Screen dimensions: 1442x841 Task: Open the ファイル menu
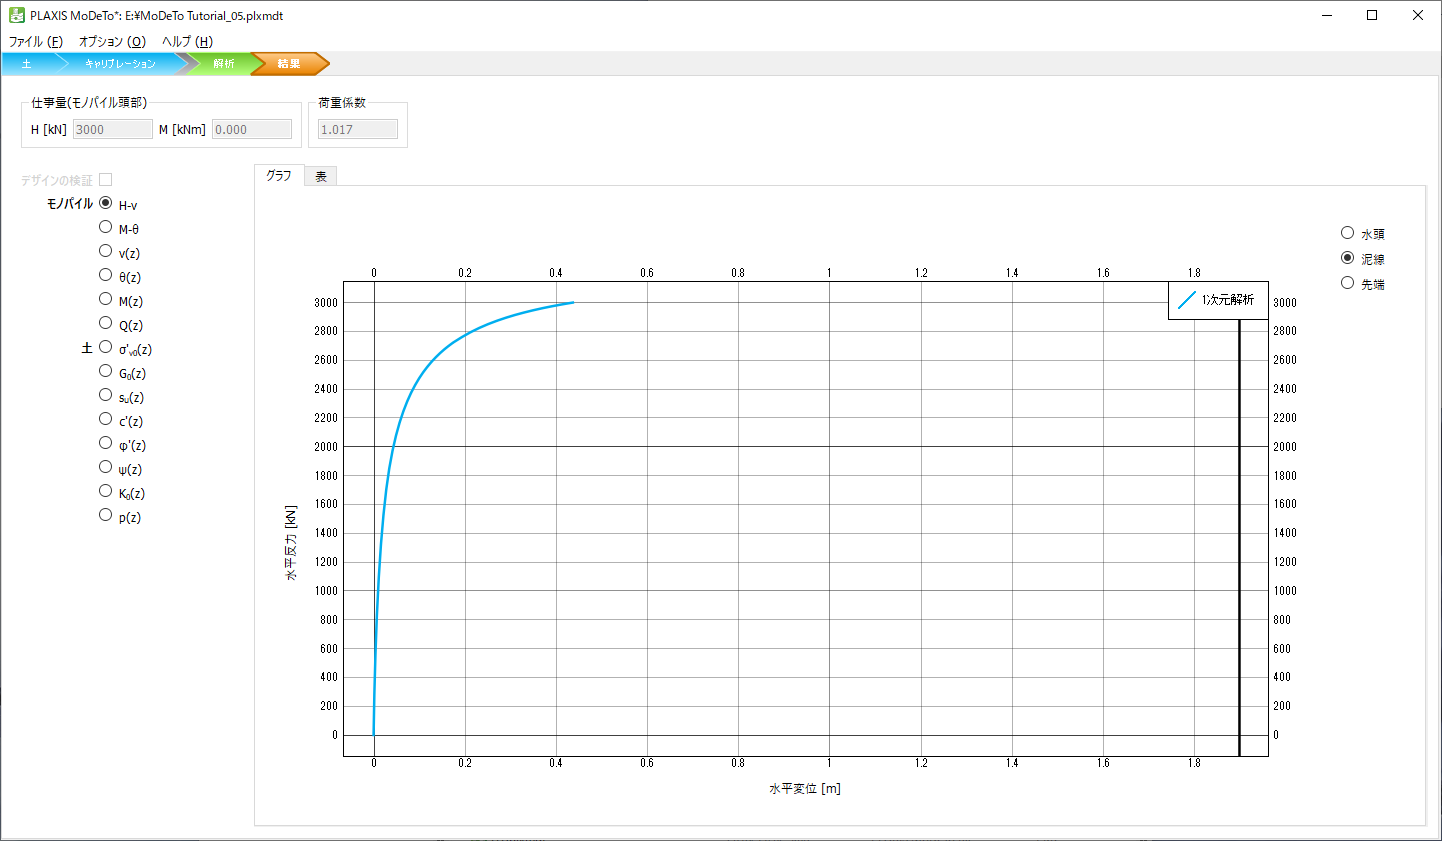point(36,41)
